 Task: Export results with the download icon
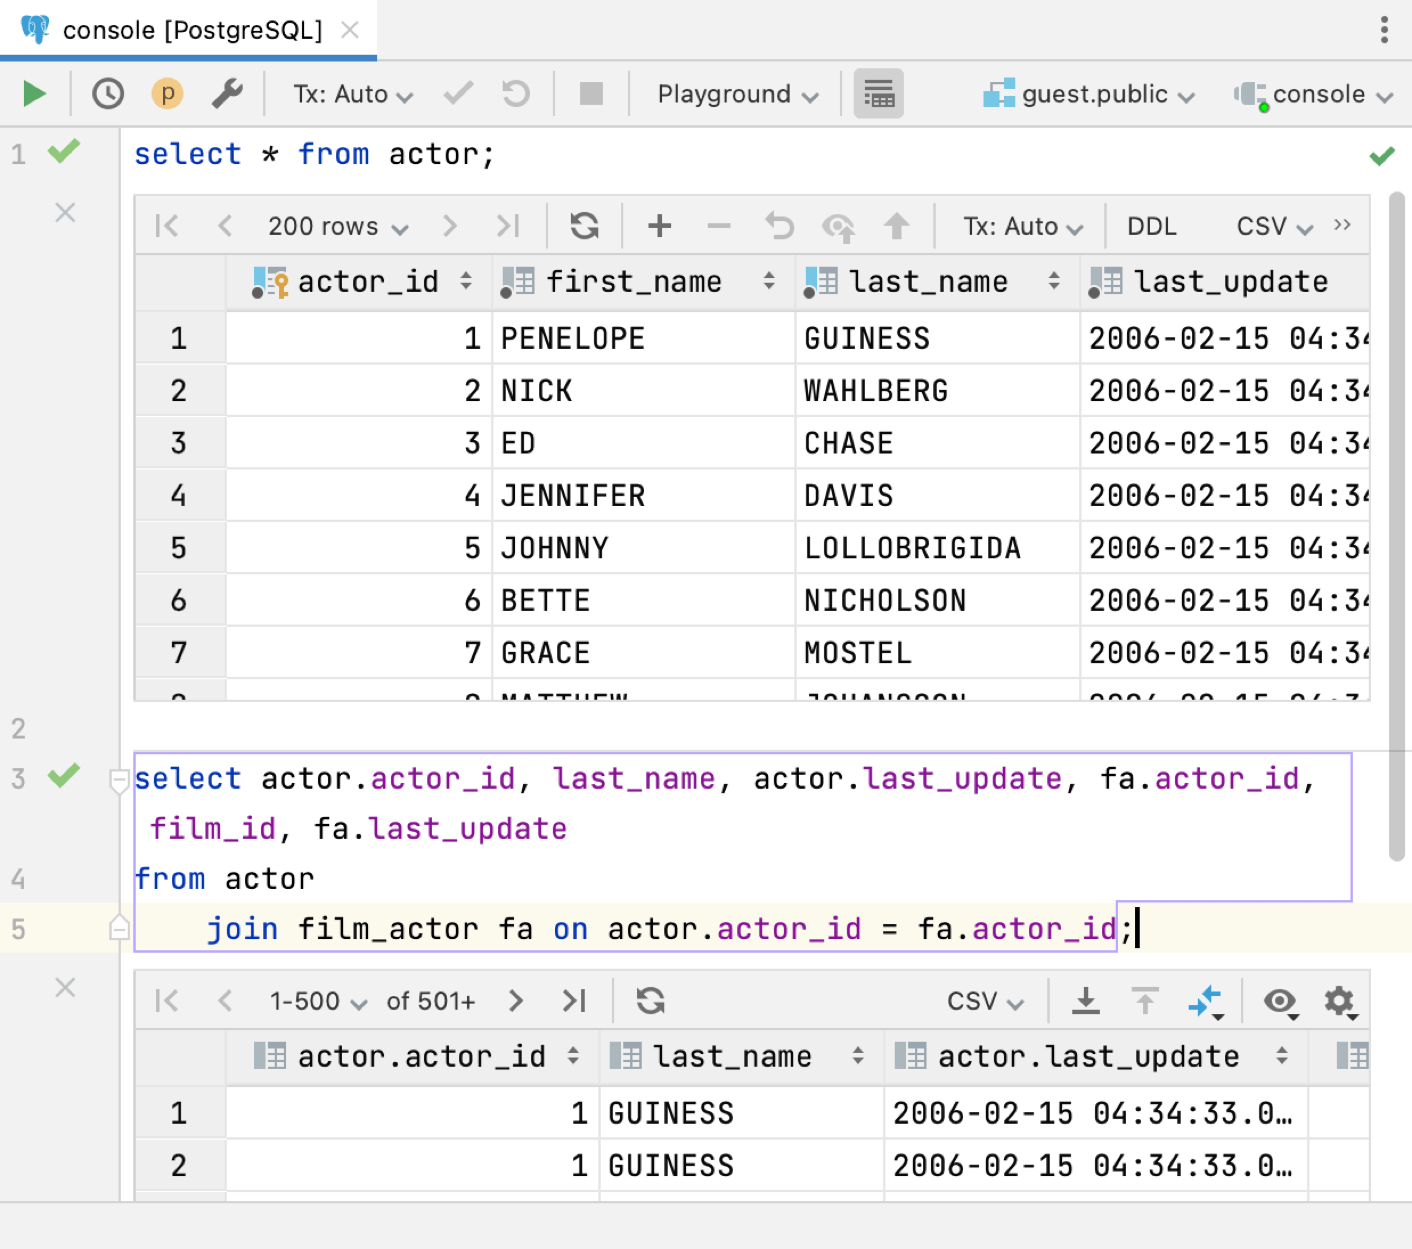point(1086,1000)
